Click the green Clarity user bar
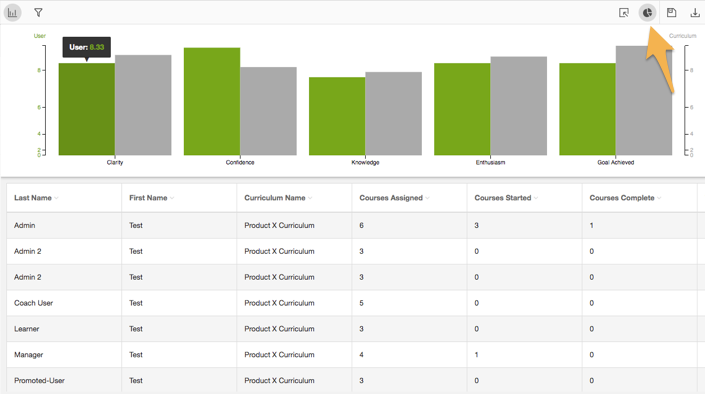This screenshot has height=394, width=705. [x=87, y=109]
